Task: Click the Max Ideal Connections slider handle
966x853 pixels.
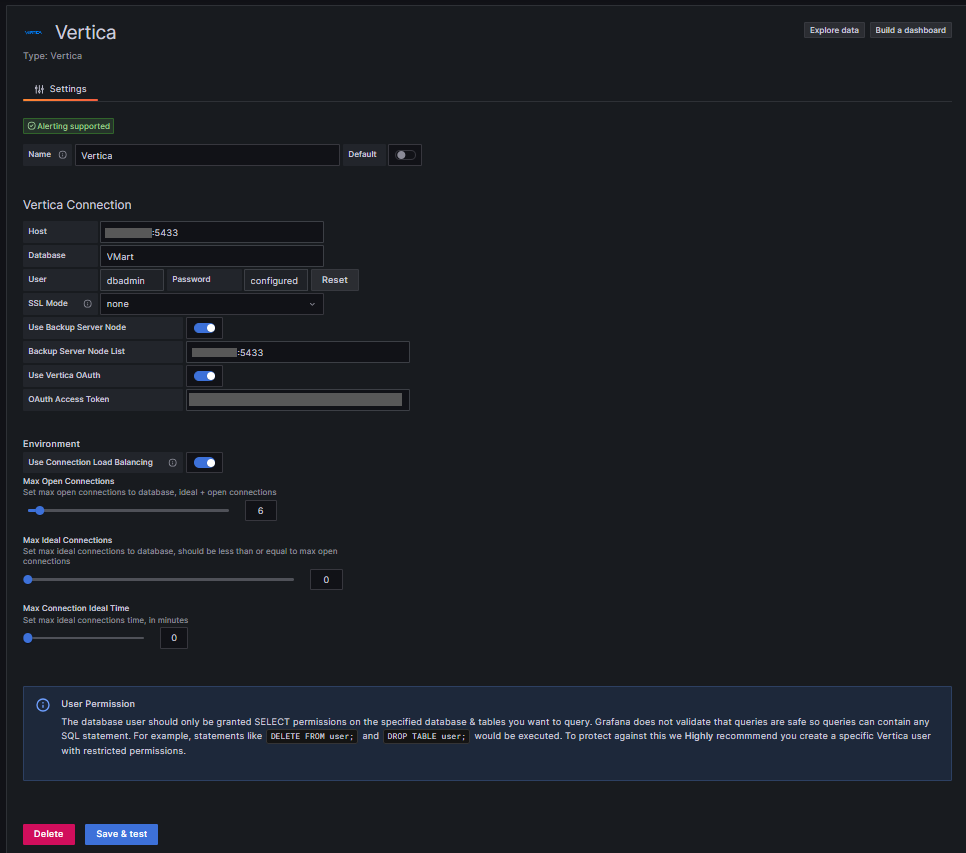Action: click(x=28, y=580)
